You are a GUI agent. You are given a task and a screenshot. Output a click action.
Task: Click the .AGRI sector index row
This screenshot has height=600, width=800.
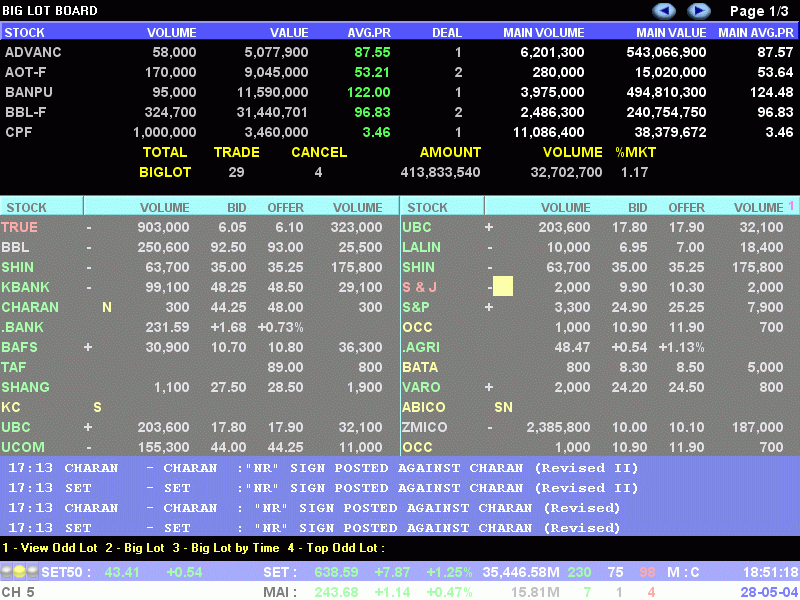pyautogui.click(x=601, y=347)
